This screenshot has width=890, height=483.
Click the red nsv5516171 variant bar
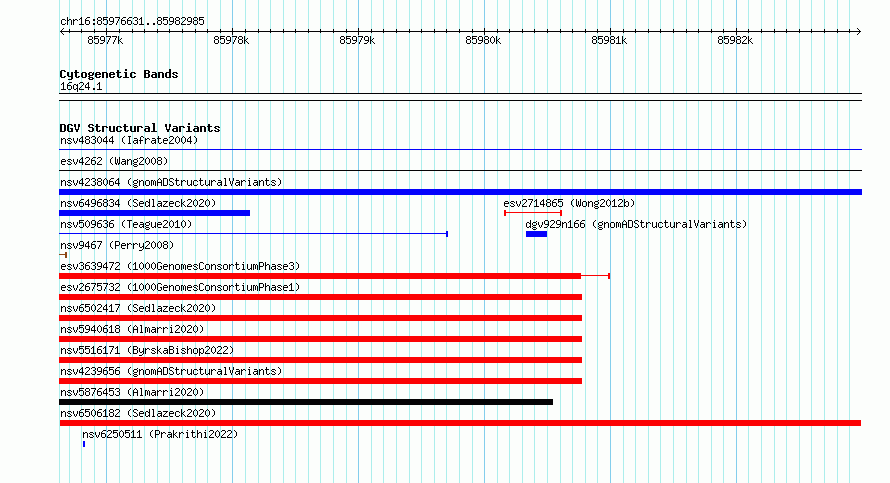point(321,360)
